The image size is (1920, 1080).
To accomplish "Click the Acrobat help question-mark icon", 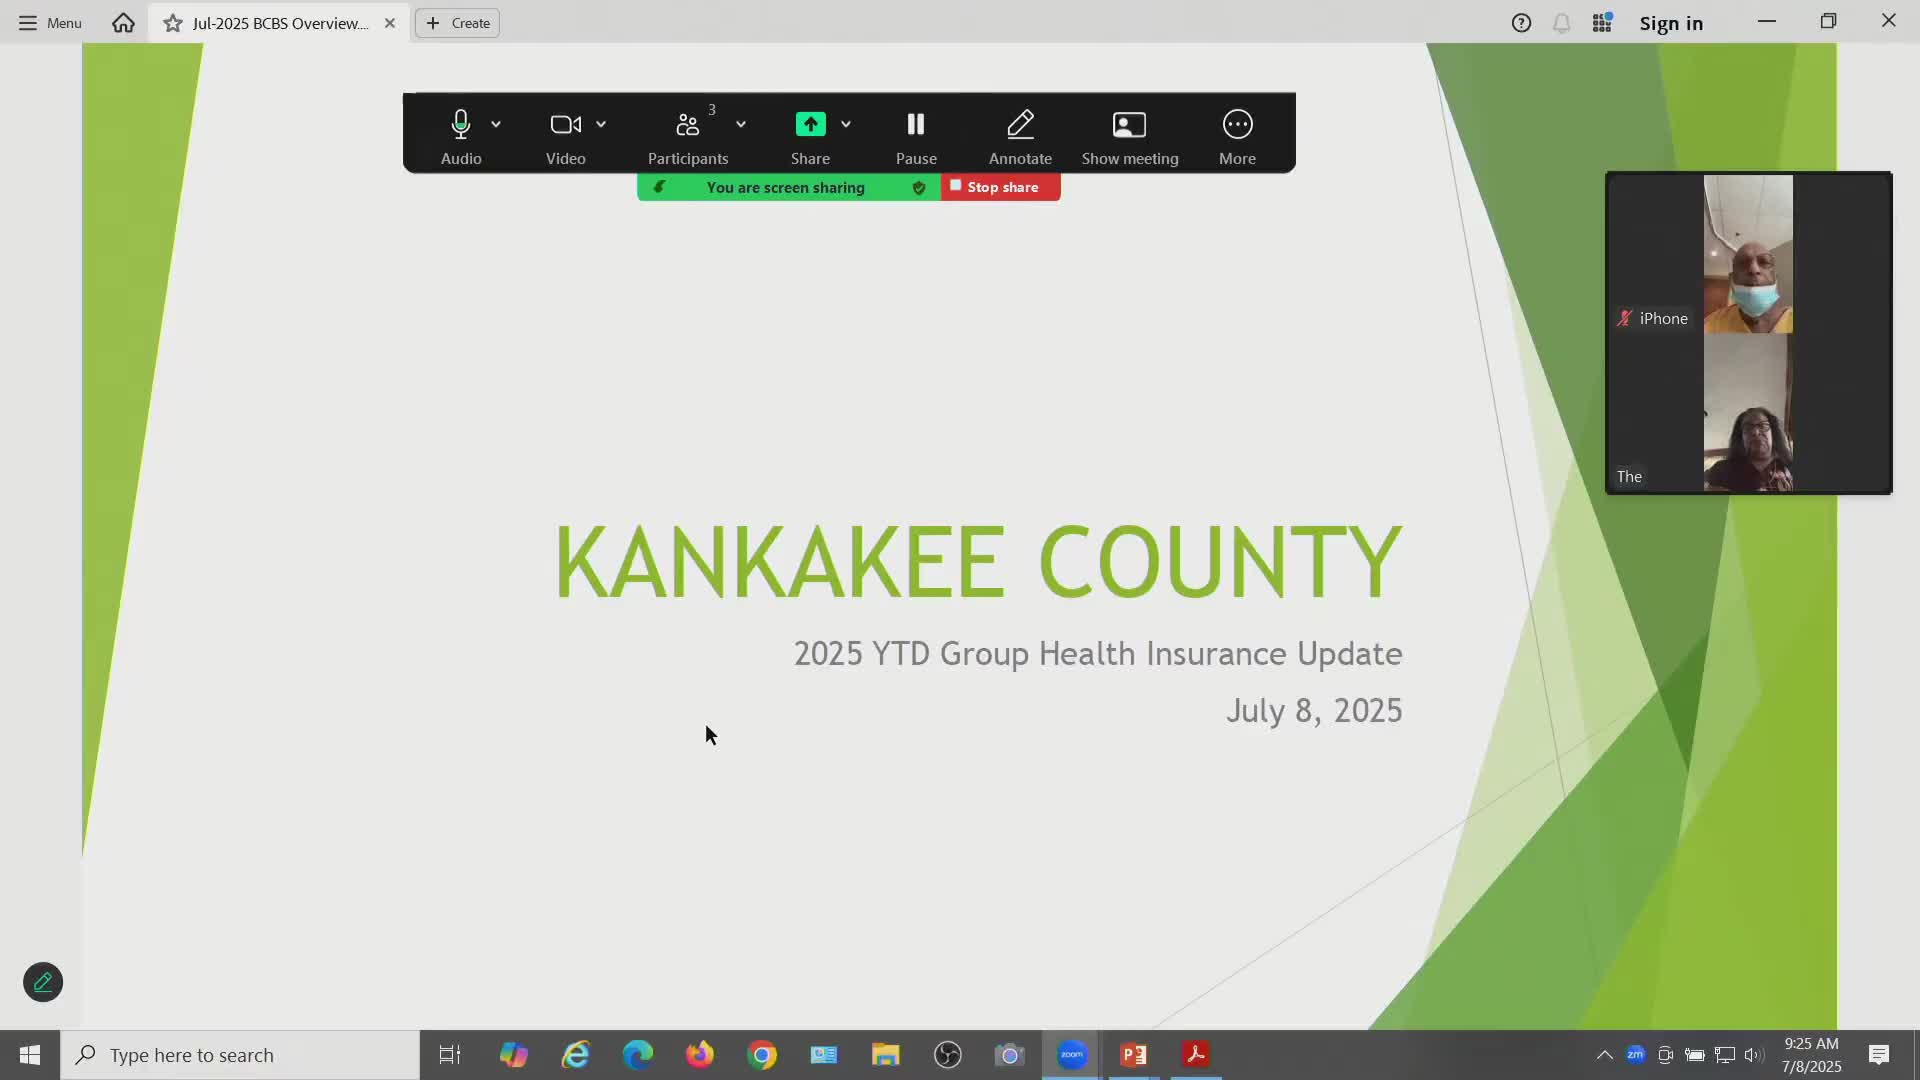I will (x=1521, y=22).
